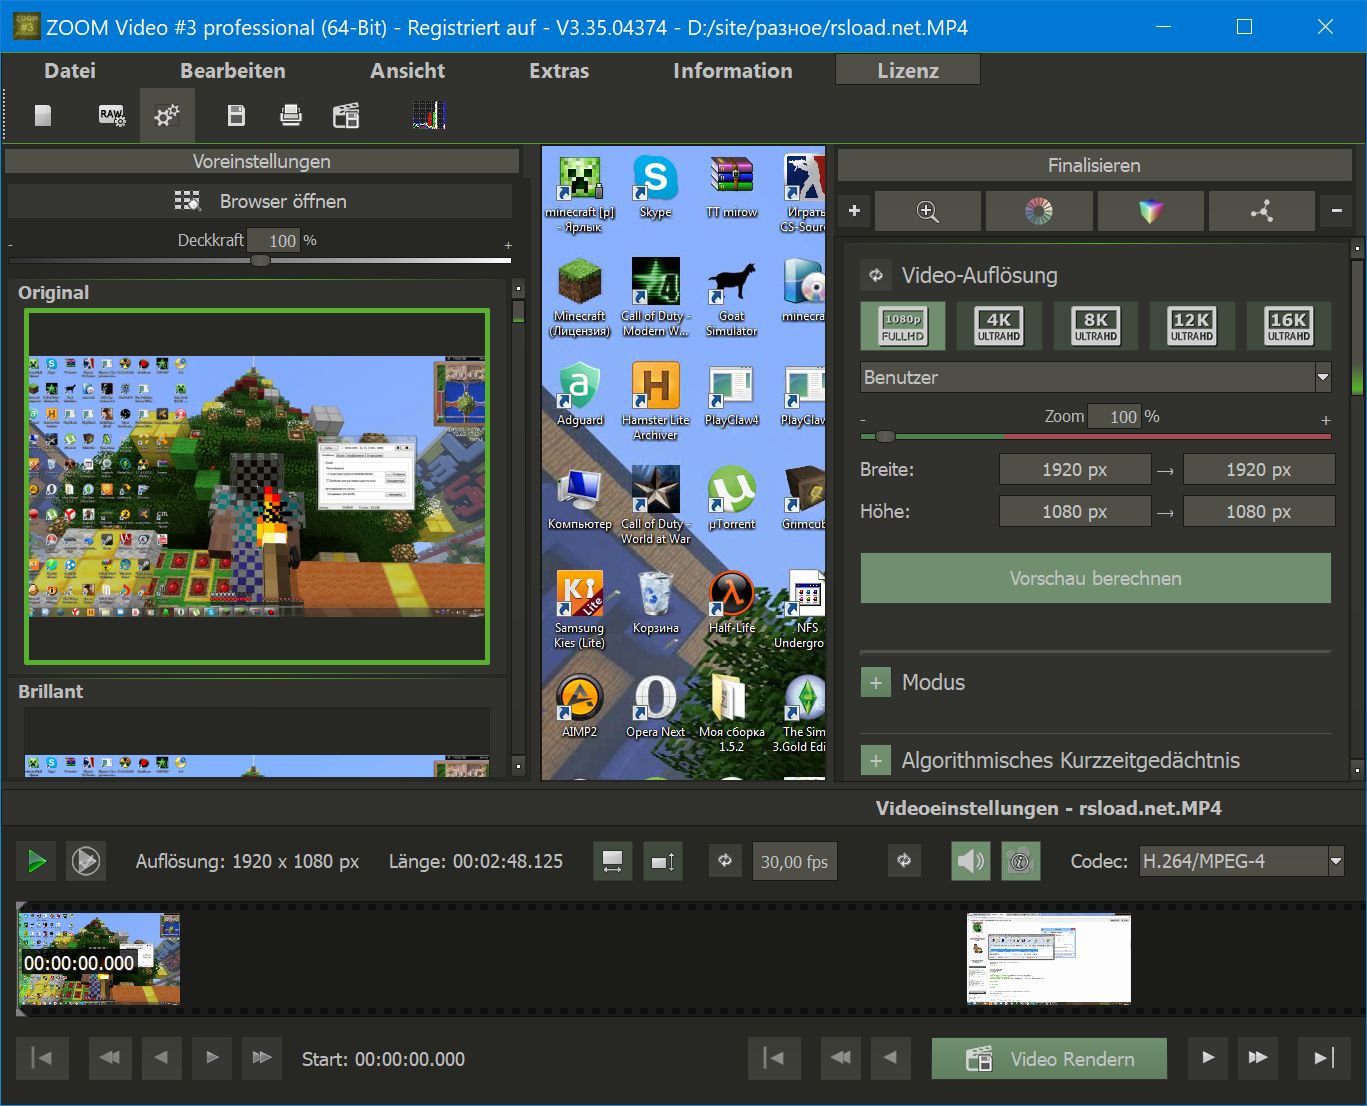Select the 16K Ultra HD resolution

pyautogui.click(x=1289, y=326)
